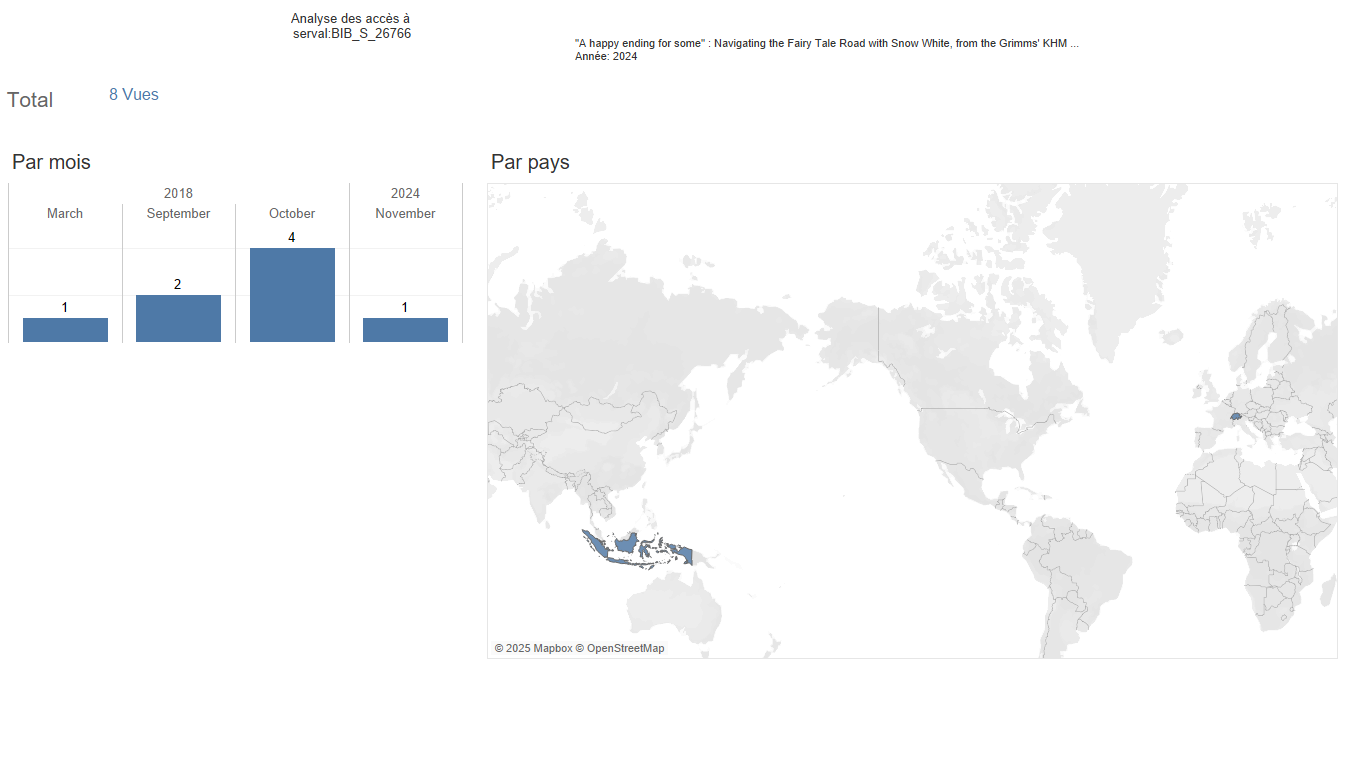Click the 'September' month header
Screen dimensions: 1366x768
click(x=178, y=213)
